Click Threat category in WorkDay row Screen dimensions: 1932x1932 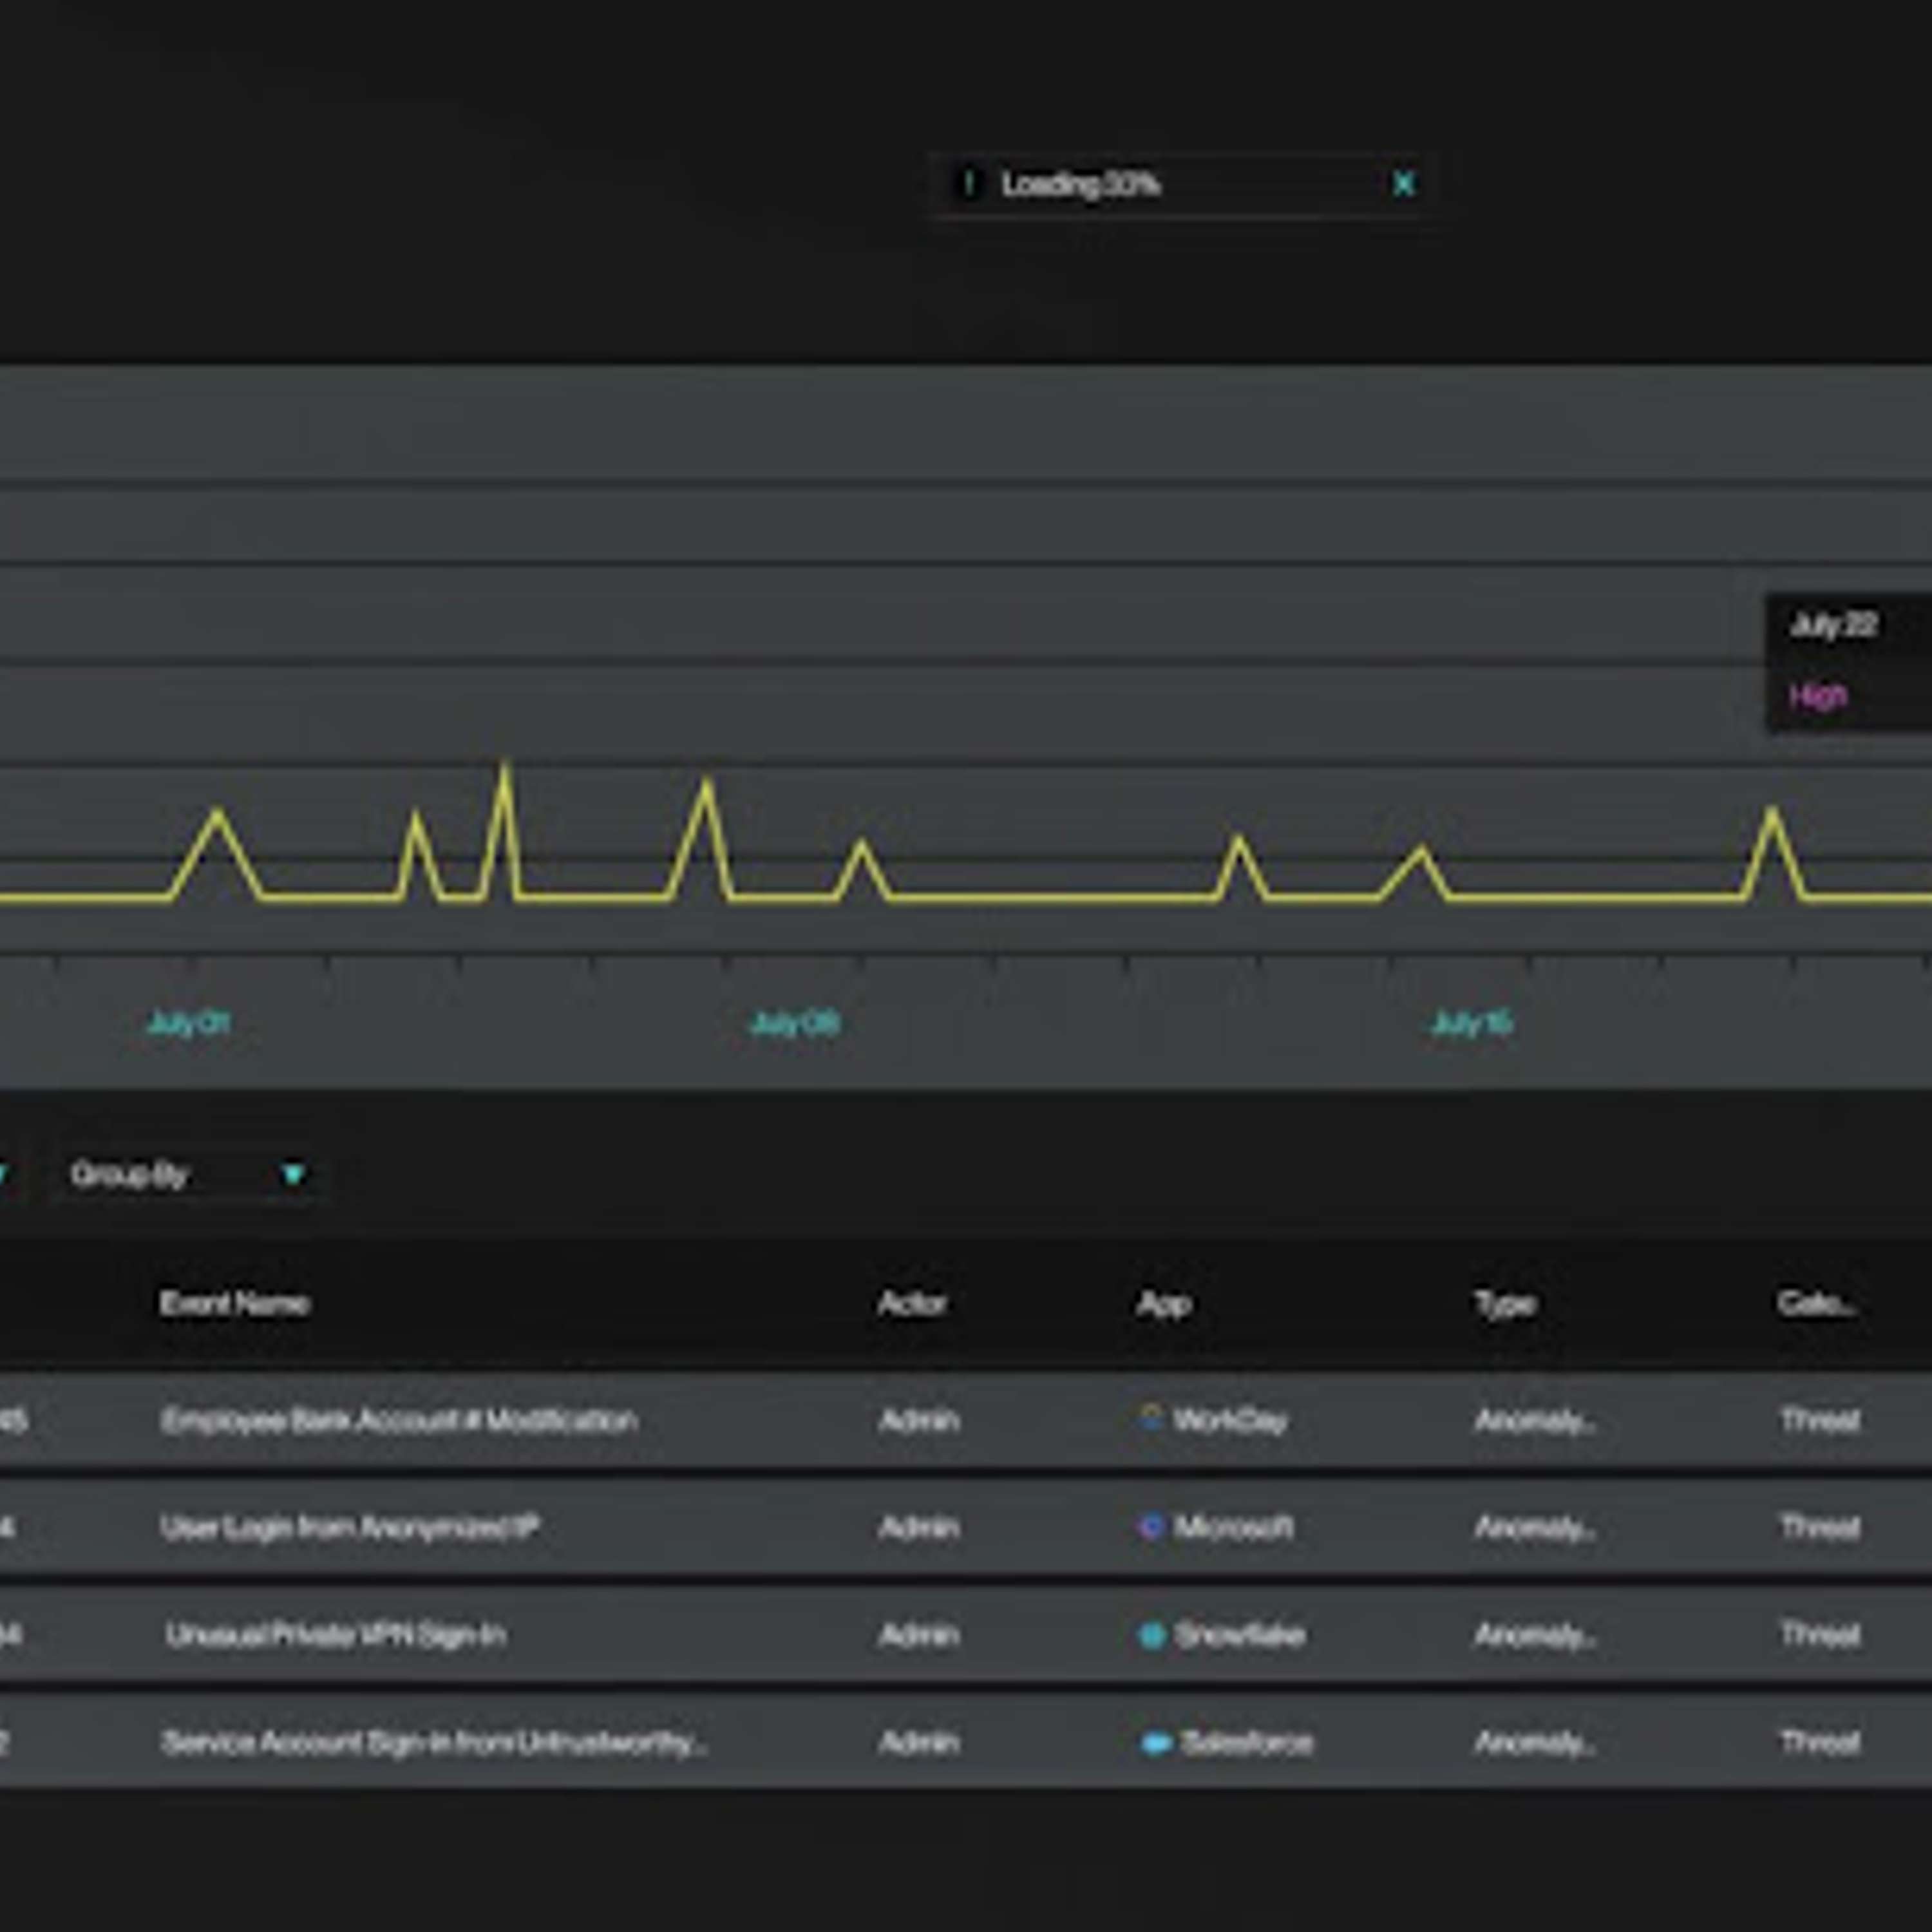click(1820, 1420)
